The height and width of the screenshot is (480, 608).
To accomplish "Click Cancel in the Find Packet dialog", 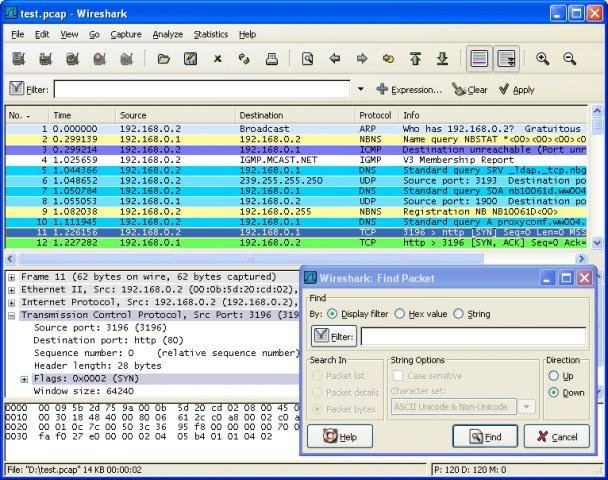I will pos(556,437).
